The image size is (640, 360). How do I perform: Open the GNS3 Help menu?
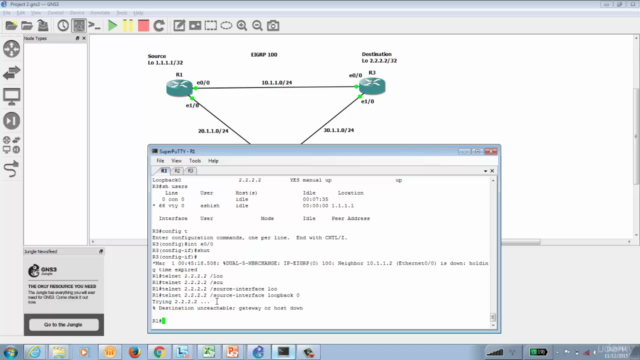(x=138, y=13)
